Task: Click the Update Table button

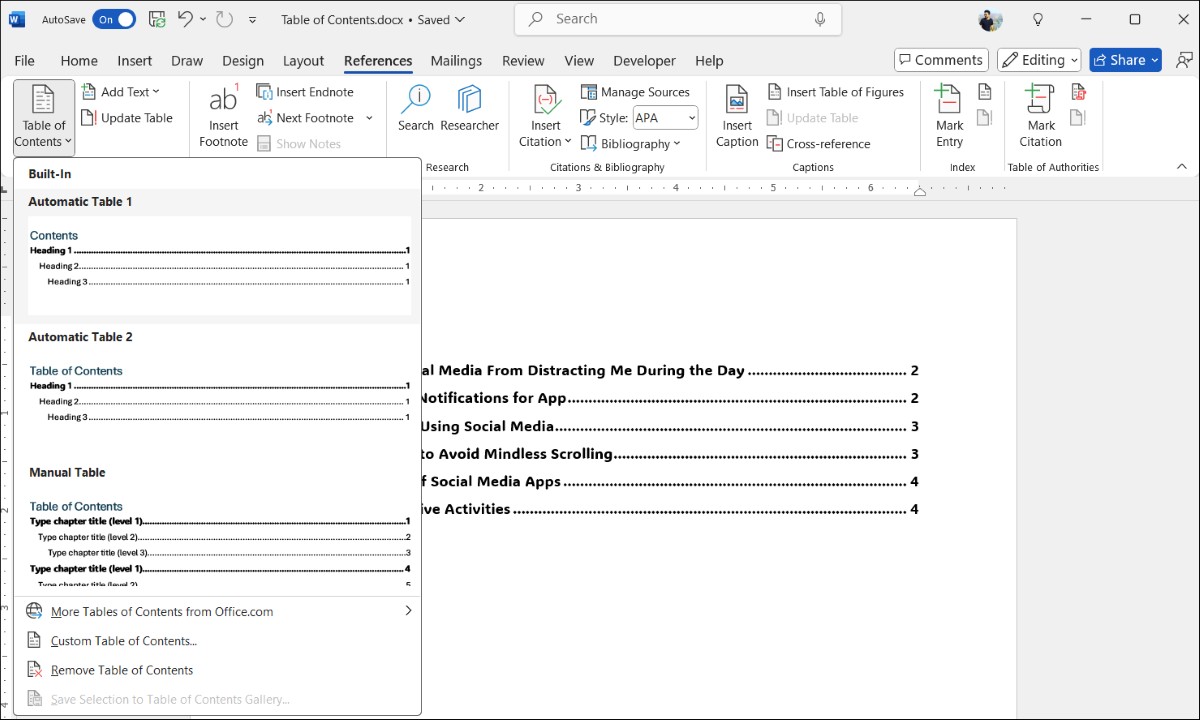Action: point(127,118)
